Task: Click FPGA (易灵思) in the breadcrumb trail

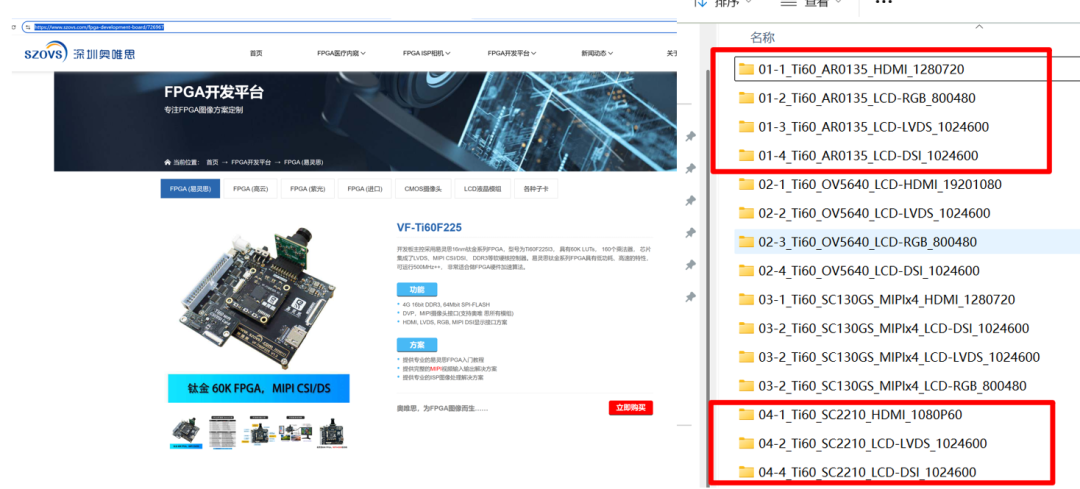Action: (304, 163)
